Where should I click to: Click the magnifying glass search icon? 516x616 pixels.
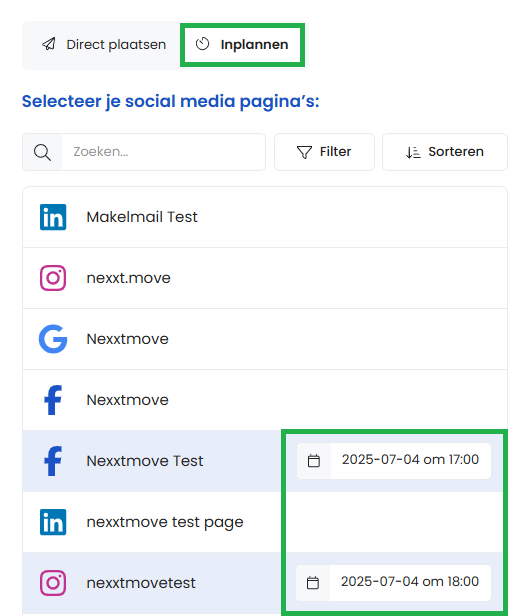click(x=42, y=152)
